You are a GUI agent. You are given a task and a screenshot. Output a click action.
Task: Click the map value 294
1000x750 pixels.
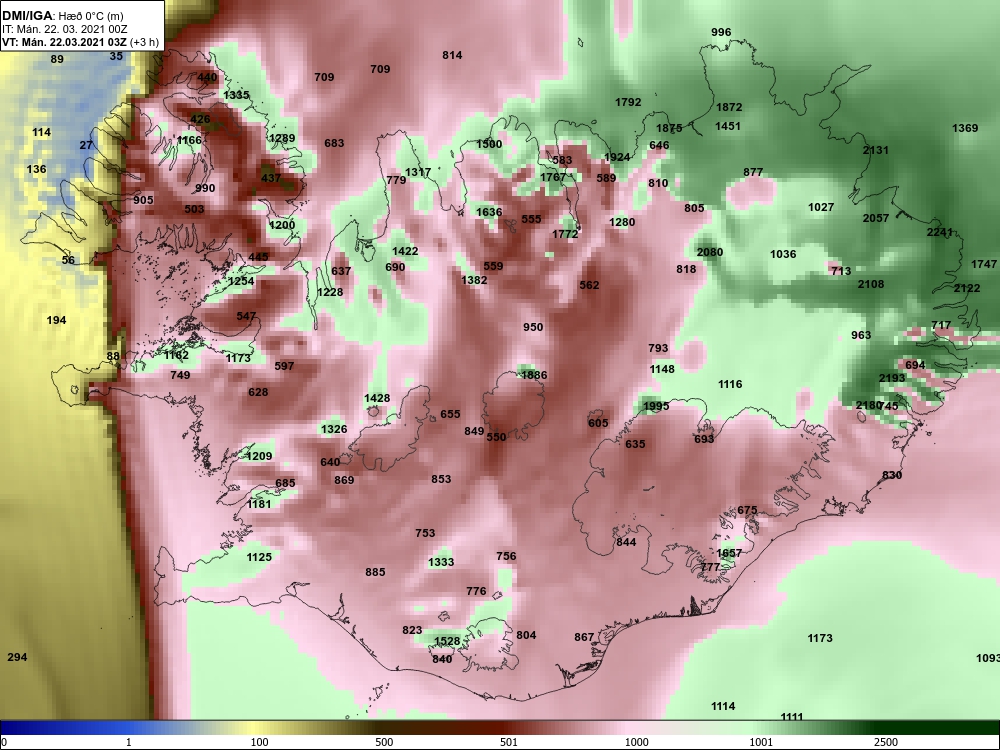pyautogui.click(x=17, y=657)
